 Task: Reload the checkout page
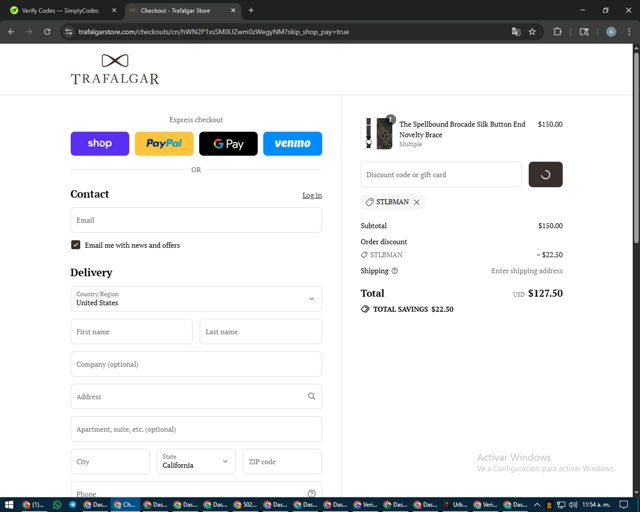click(x=47, y=32)
